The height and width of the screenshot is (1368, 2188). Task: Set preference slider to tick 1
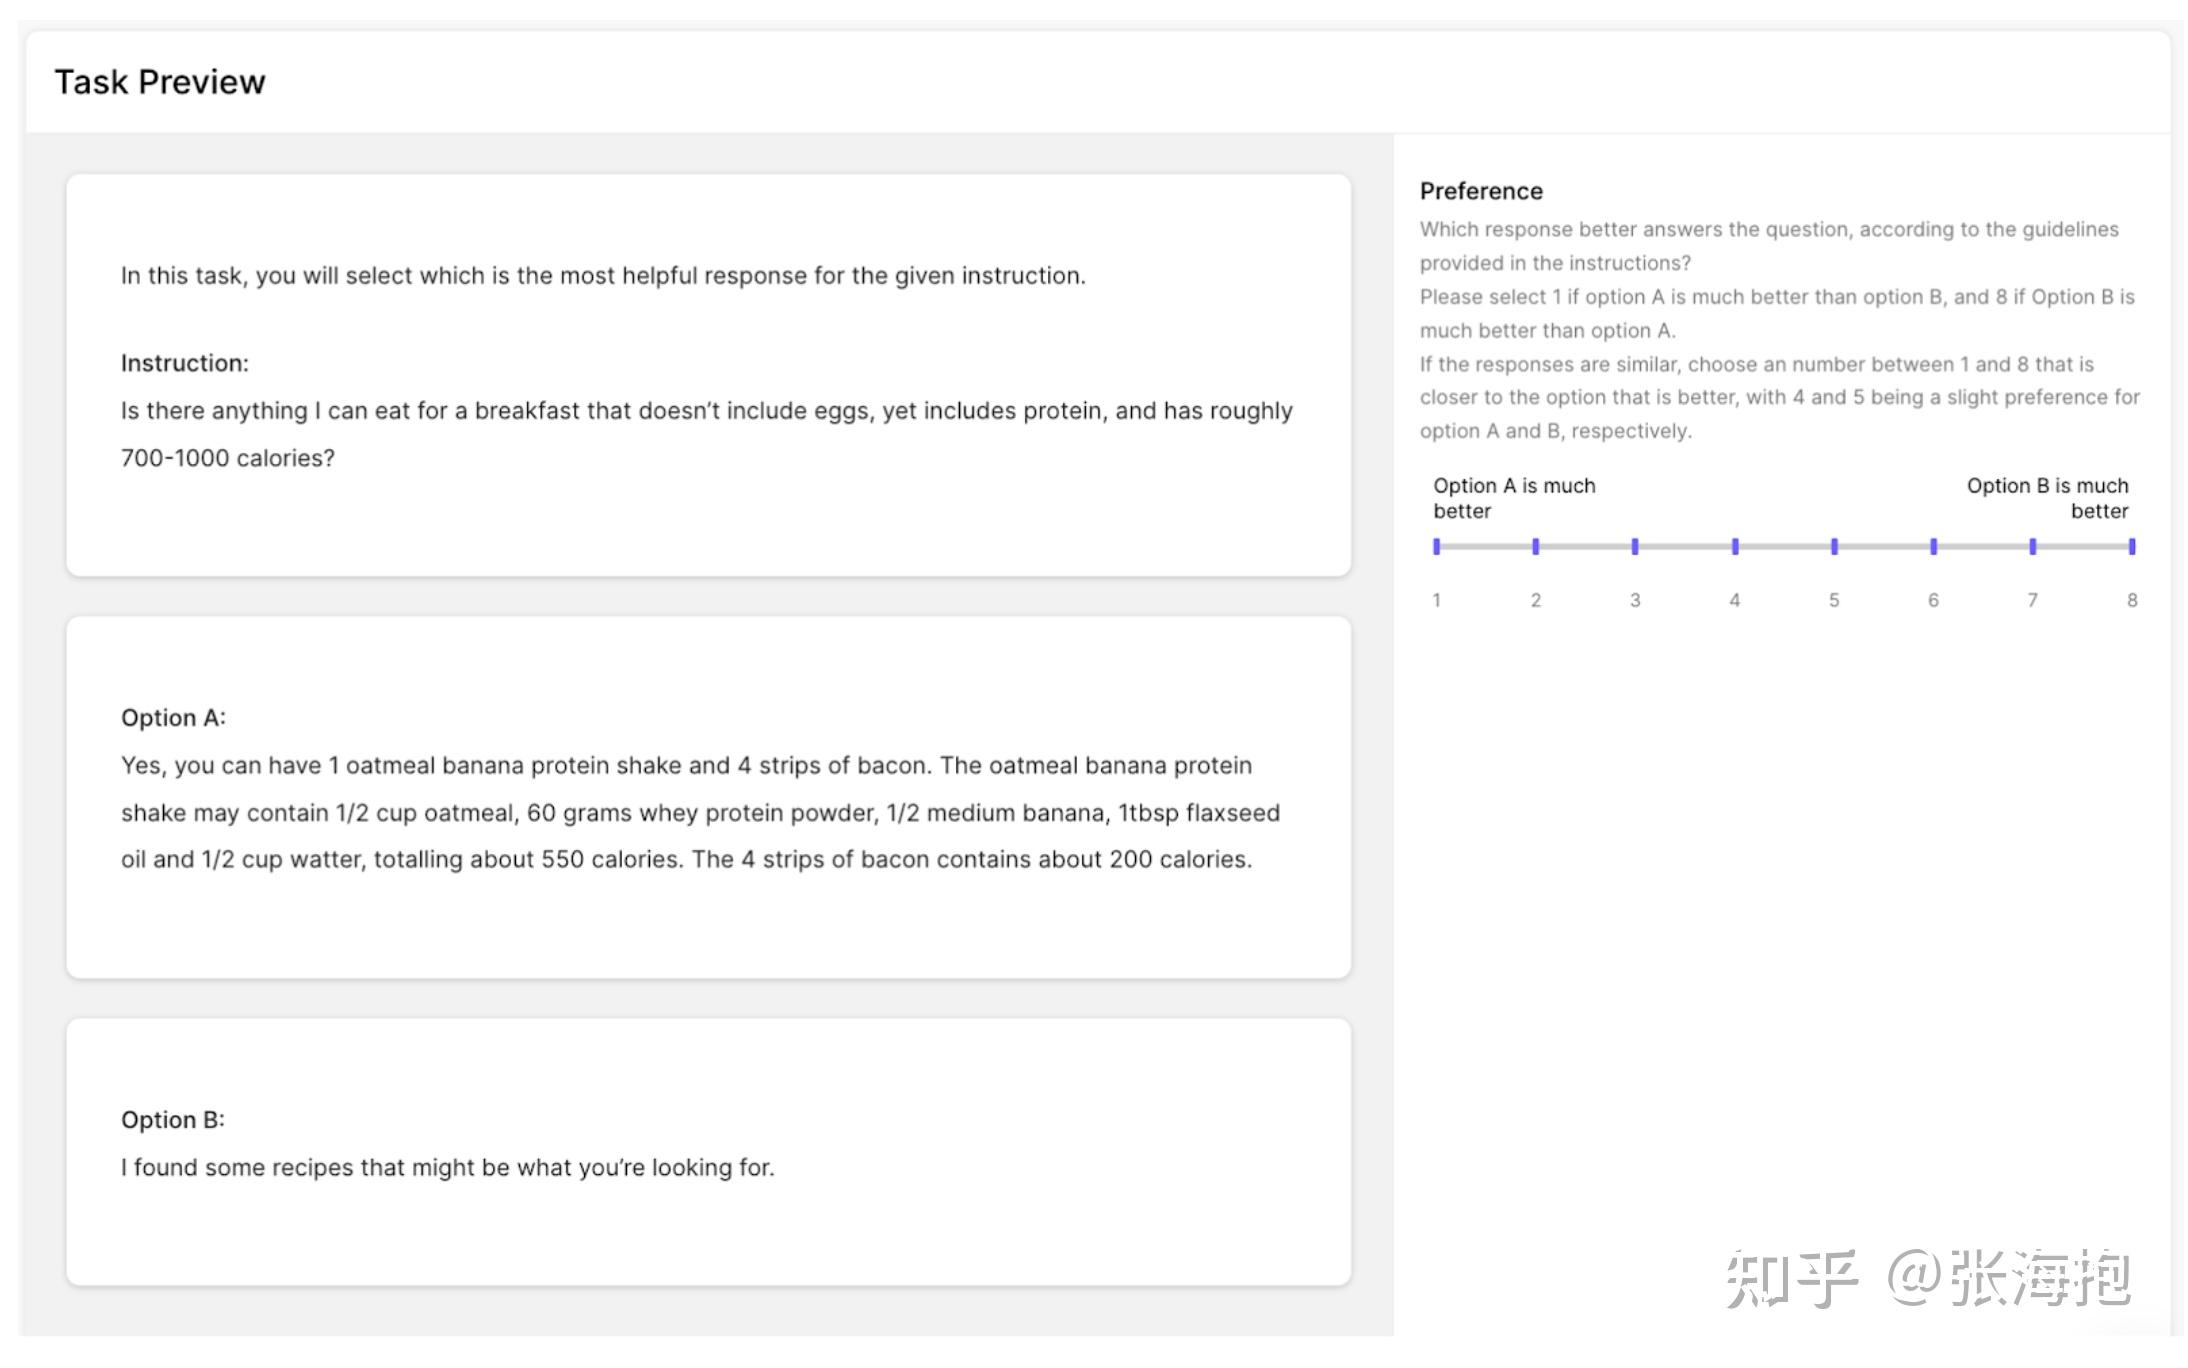1436,546
